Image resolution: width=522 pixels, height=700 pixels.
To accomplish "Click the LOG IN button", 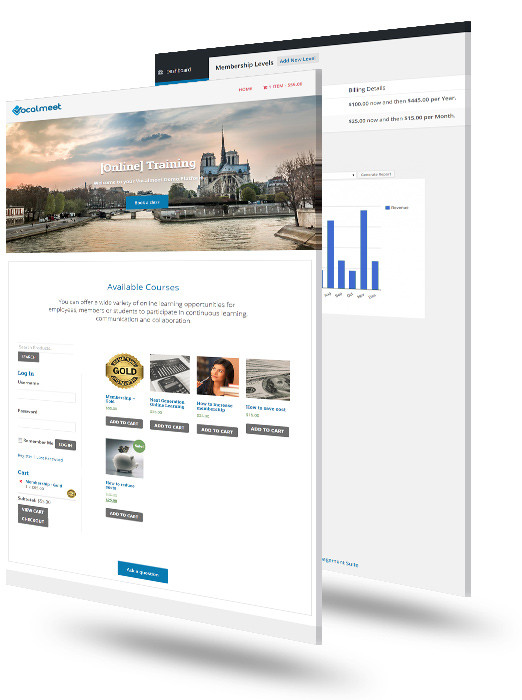I will pos(65,445).
